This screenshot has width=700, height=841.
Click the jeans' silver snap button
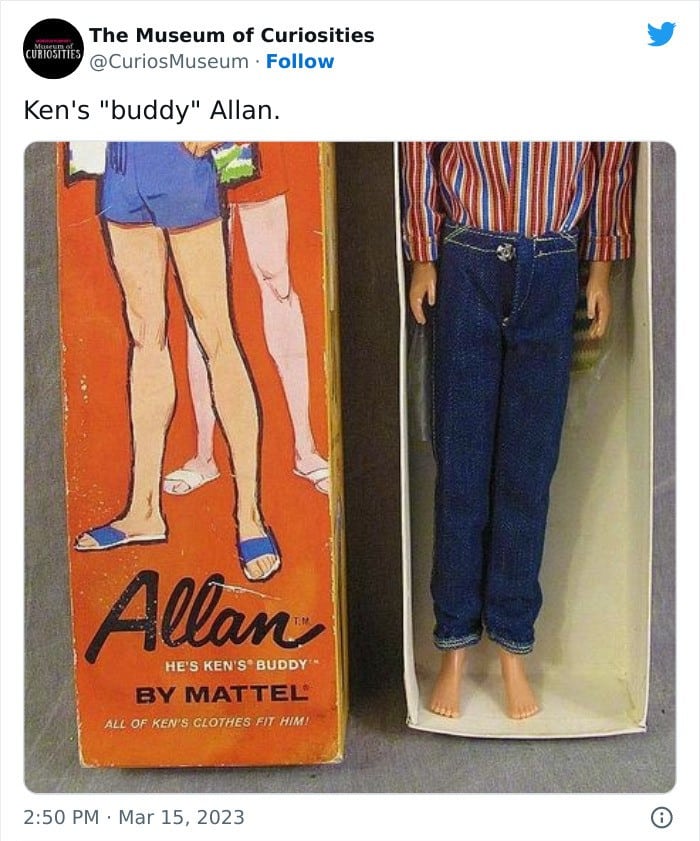(504, 252)
